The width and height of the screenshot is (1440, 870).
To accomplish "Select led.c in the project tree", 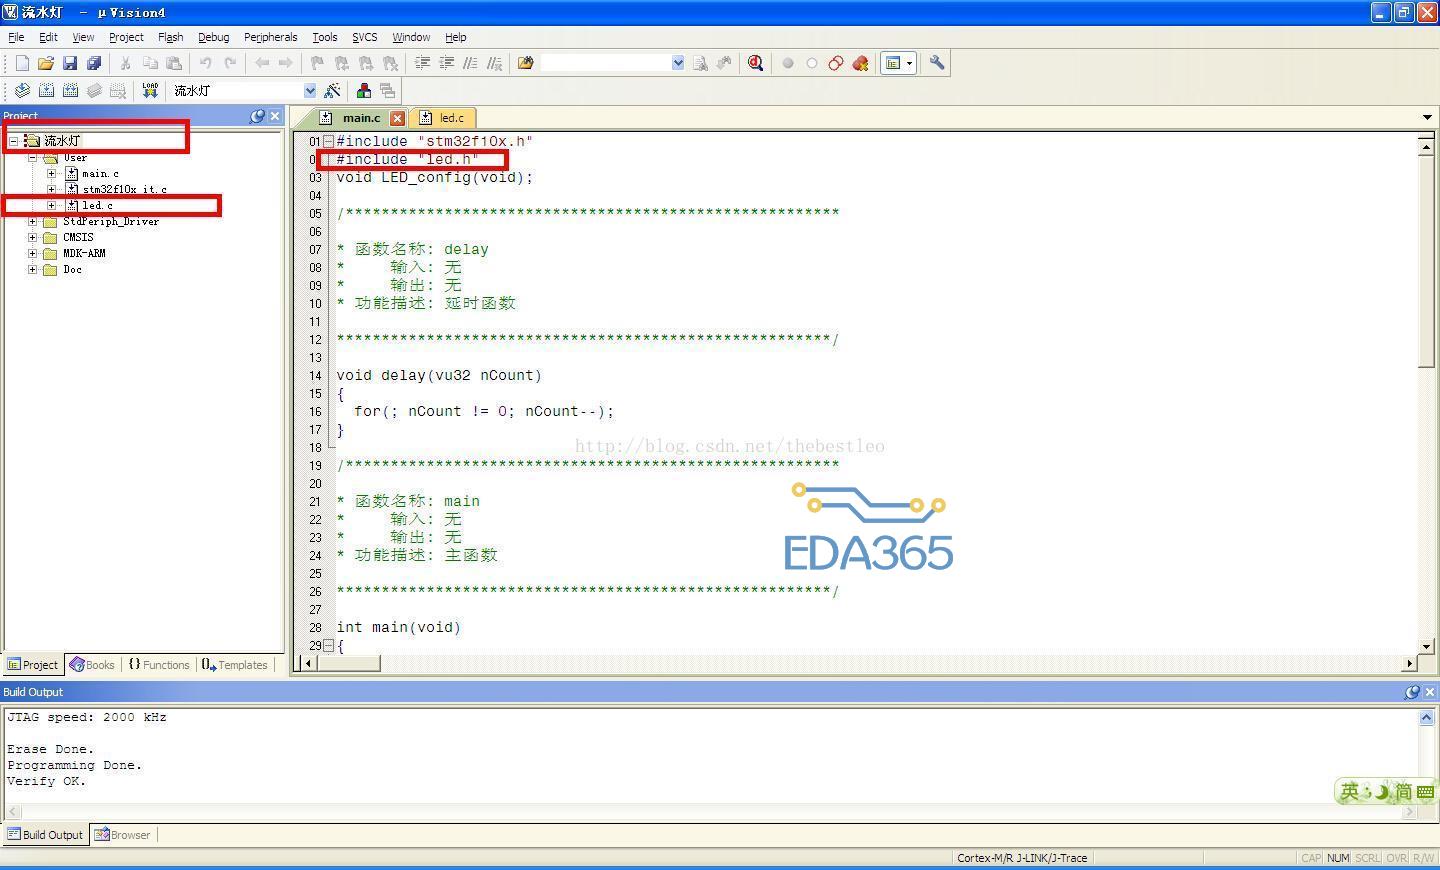I will pyautogui.click(x=97, y=205).
